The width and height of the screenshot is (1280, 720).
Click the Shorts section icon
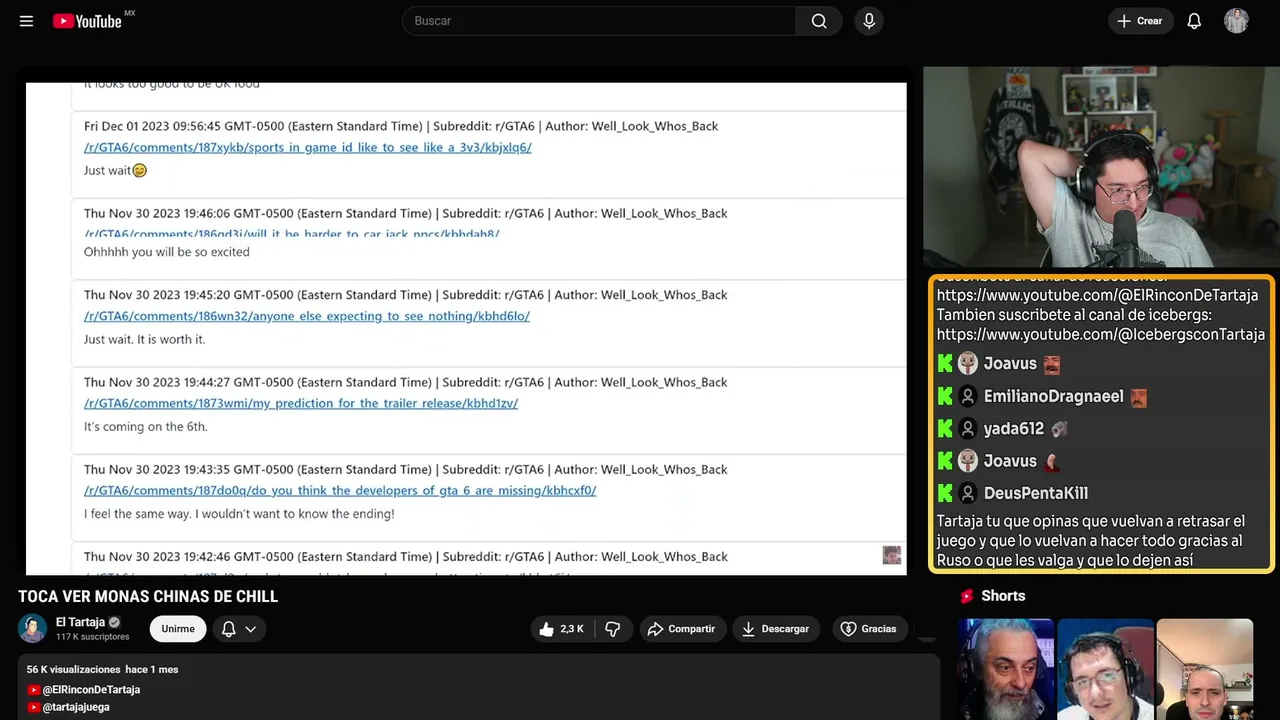click(967, 596)
